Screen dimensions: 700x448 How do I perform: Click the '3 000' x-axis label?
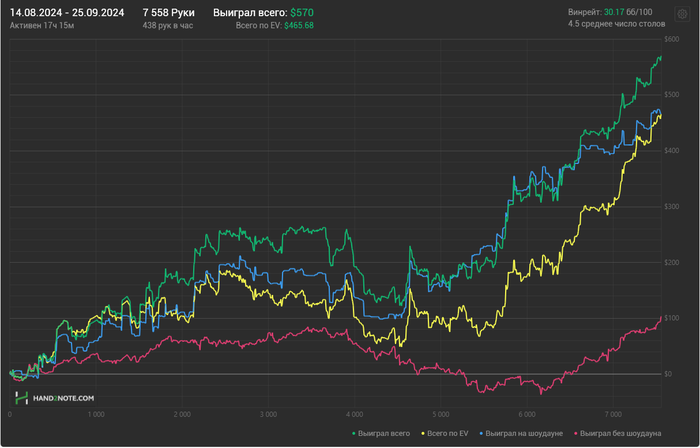[x=268, y=415]
